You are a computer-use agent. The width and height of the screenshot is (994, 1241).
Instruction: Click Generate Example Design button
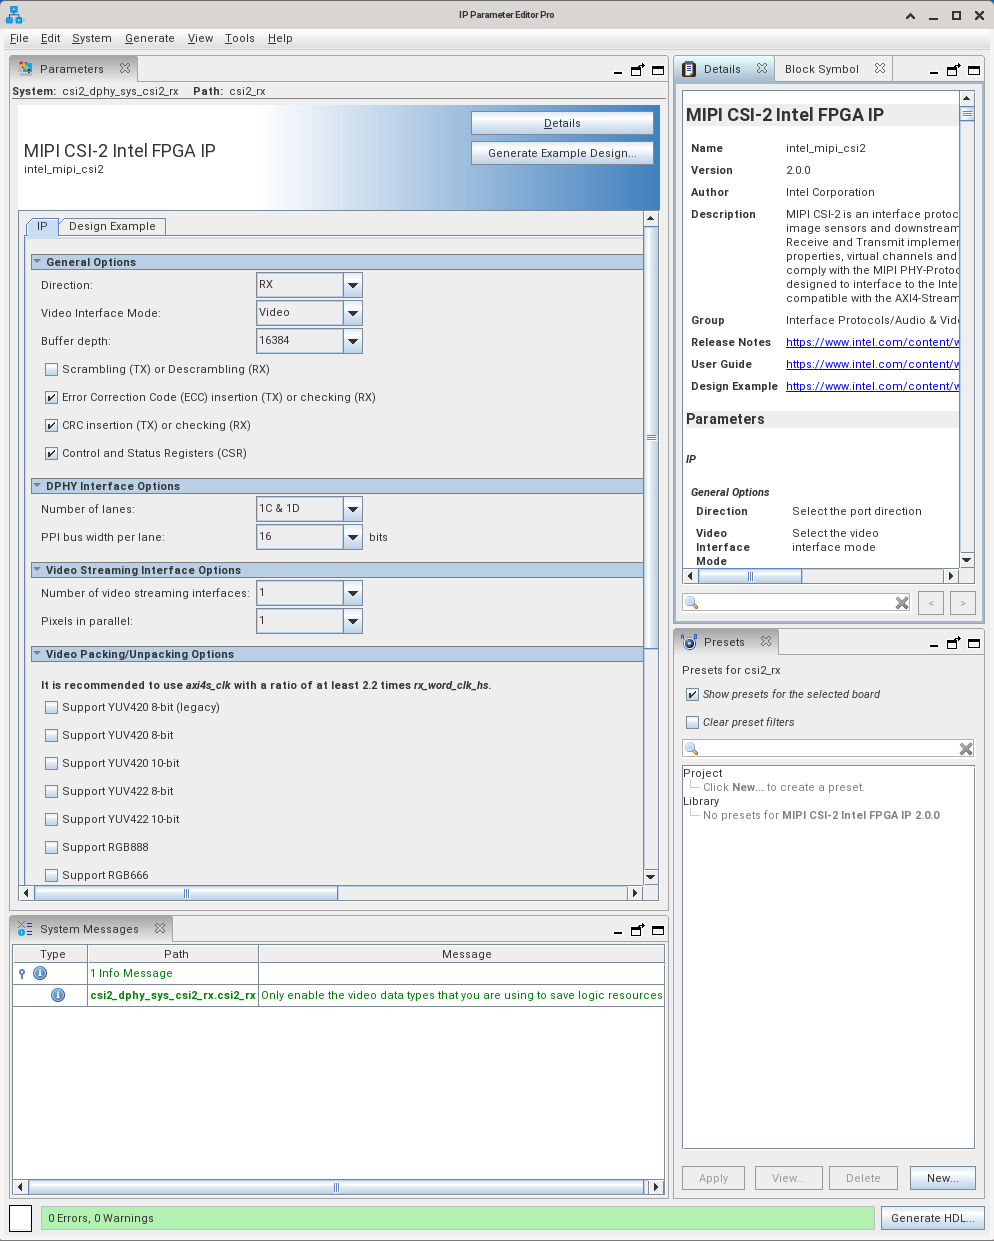(x=562, y=153)
